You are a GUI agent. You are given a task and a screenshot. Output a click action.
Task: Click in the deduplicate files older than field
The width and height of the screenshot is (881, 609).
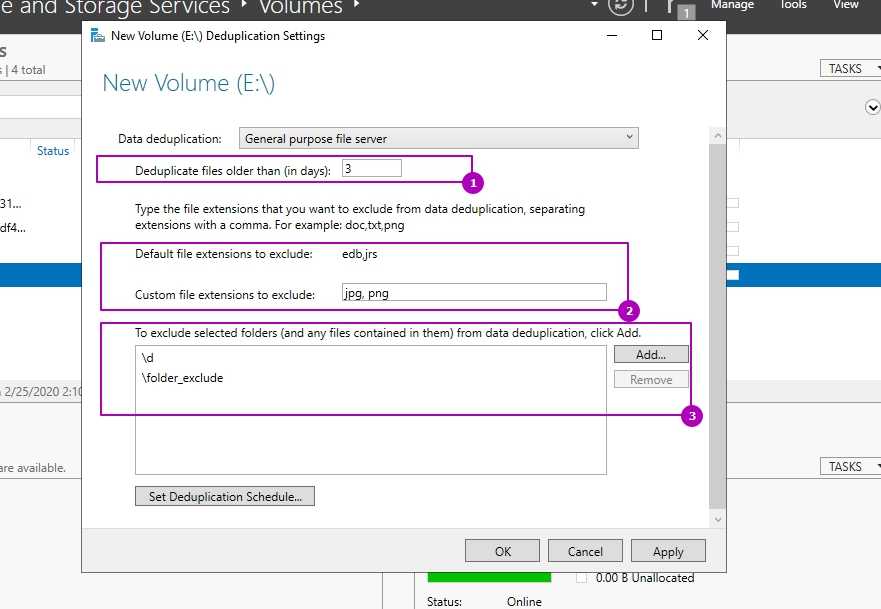(x=371, y=169)
